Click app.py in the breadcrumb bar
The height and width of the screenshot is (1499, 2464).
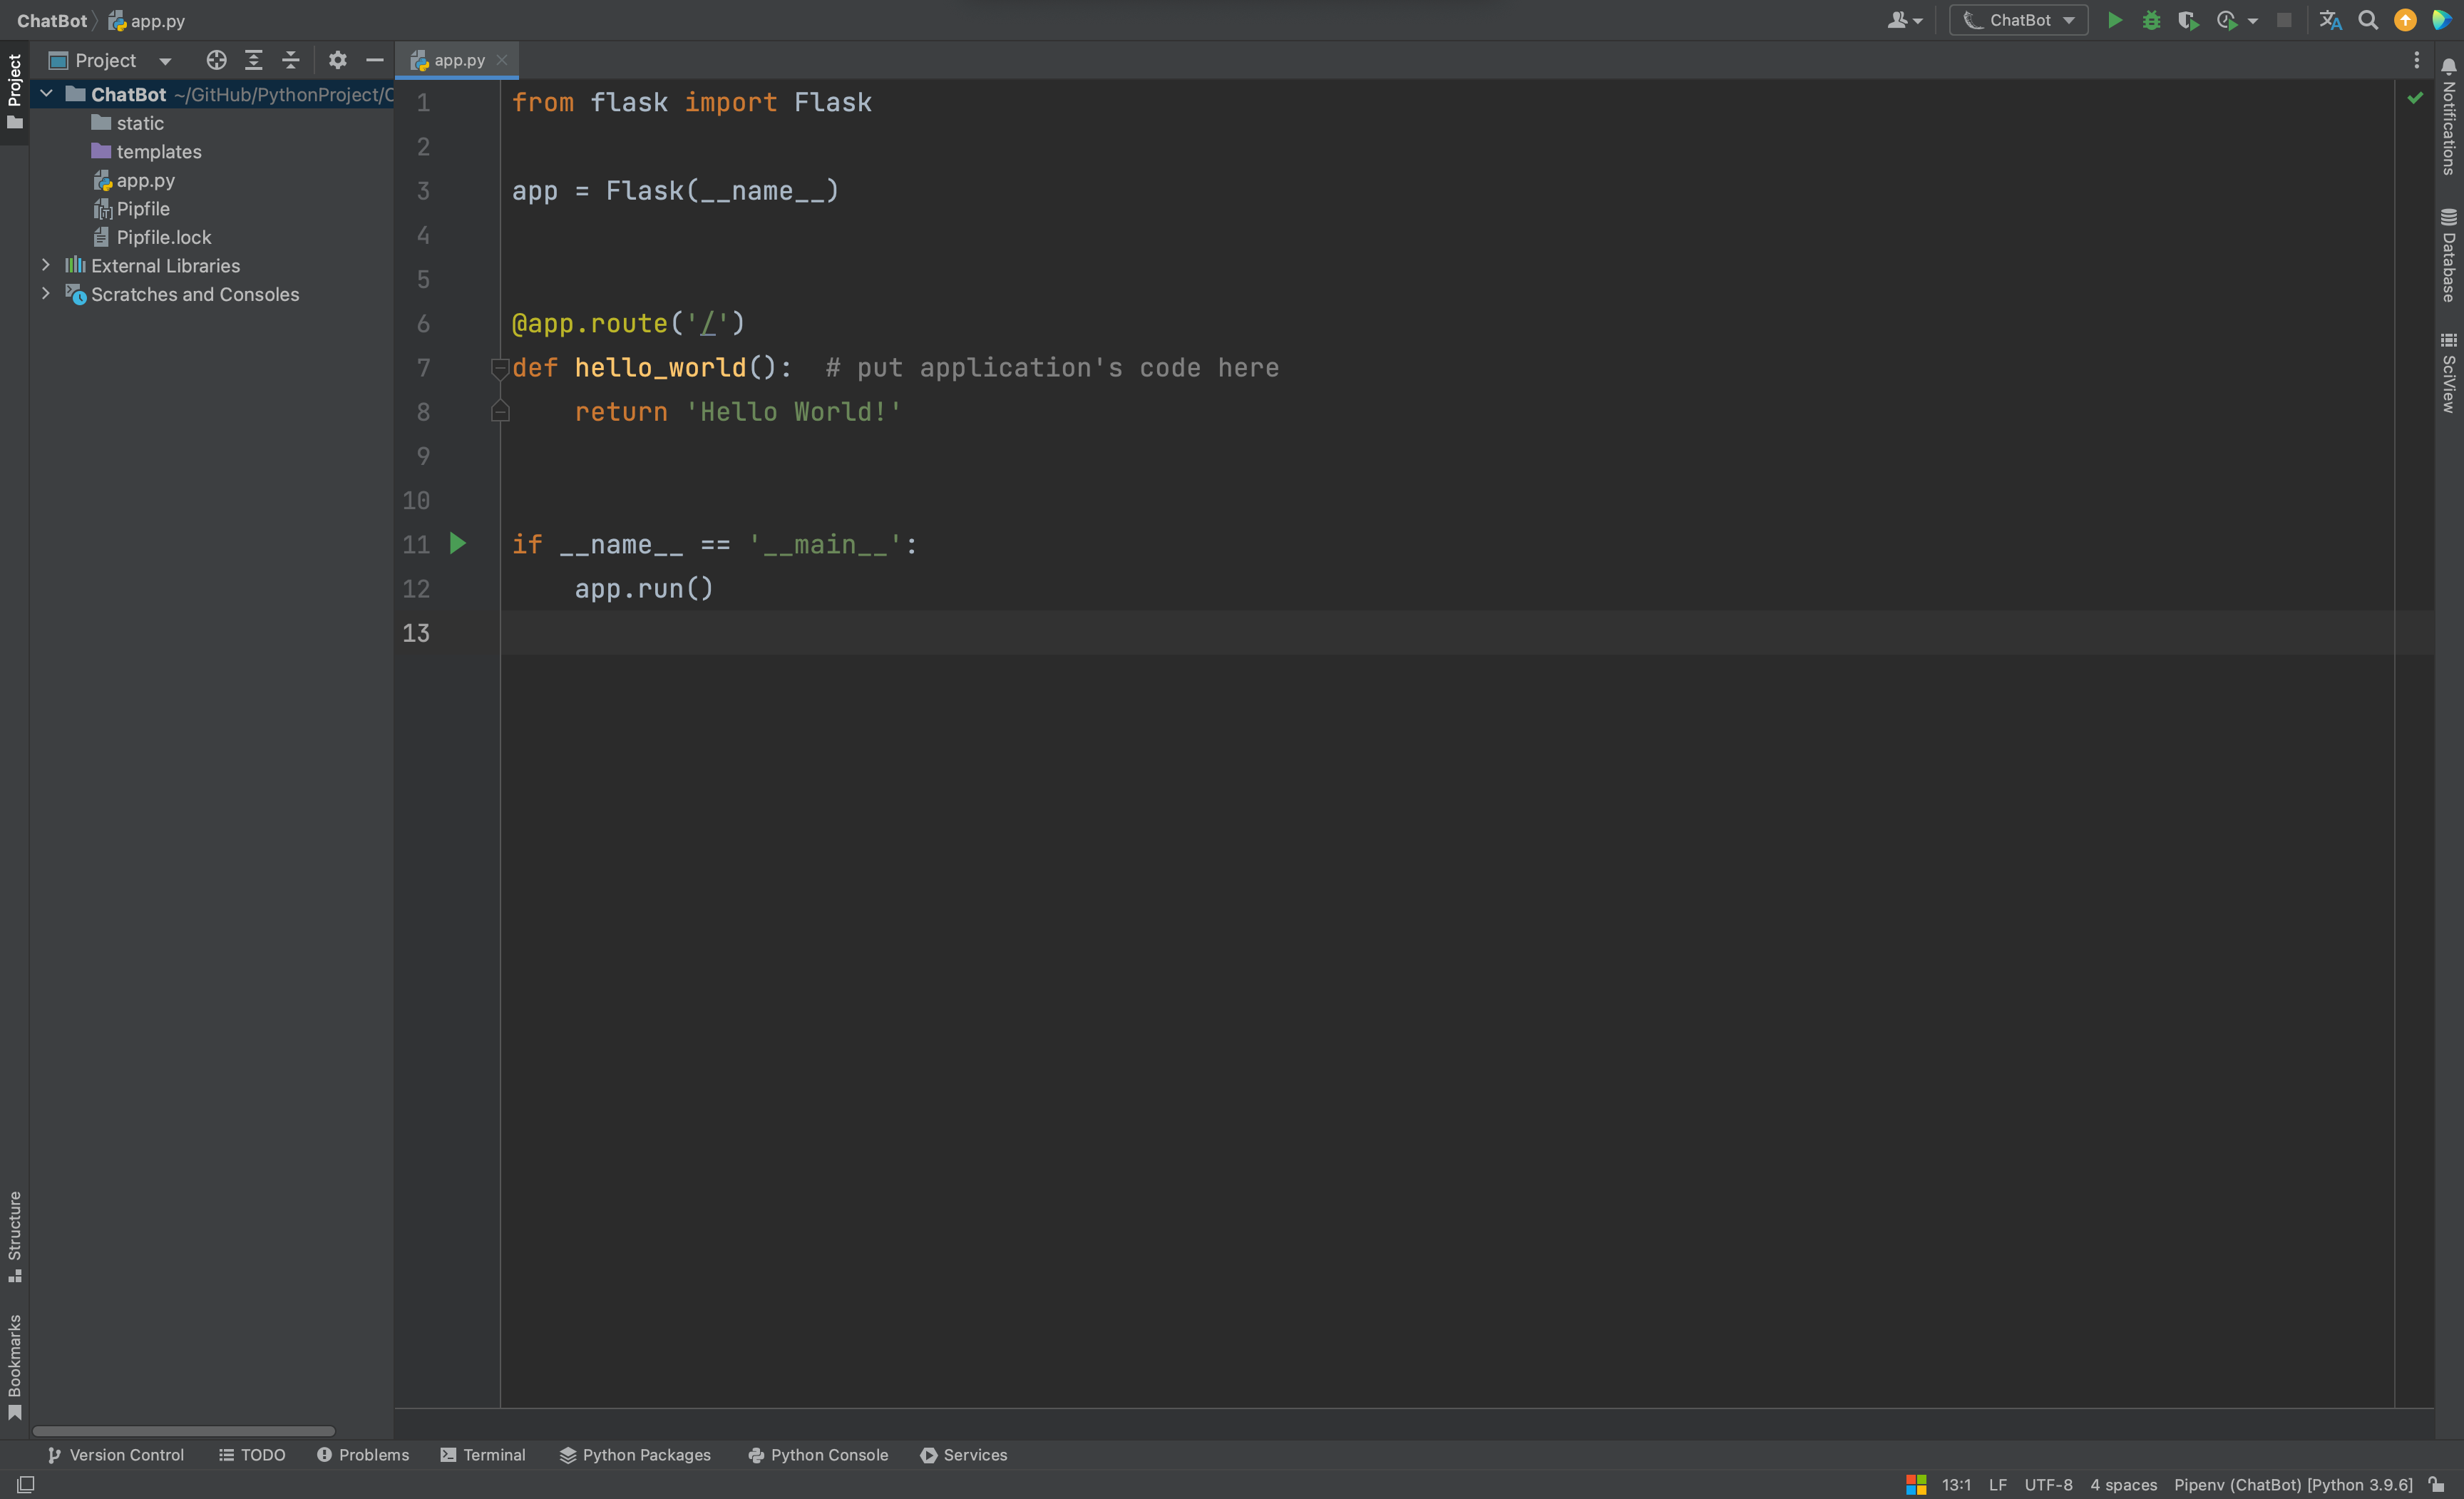(x=147, y=20)
